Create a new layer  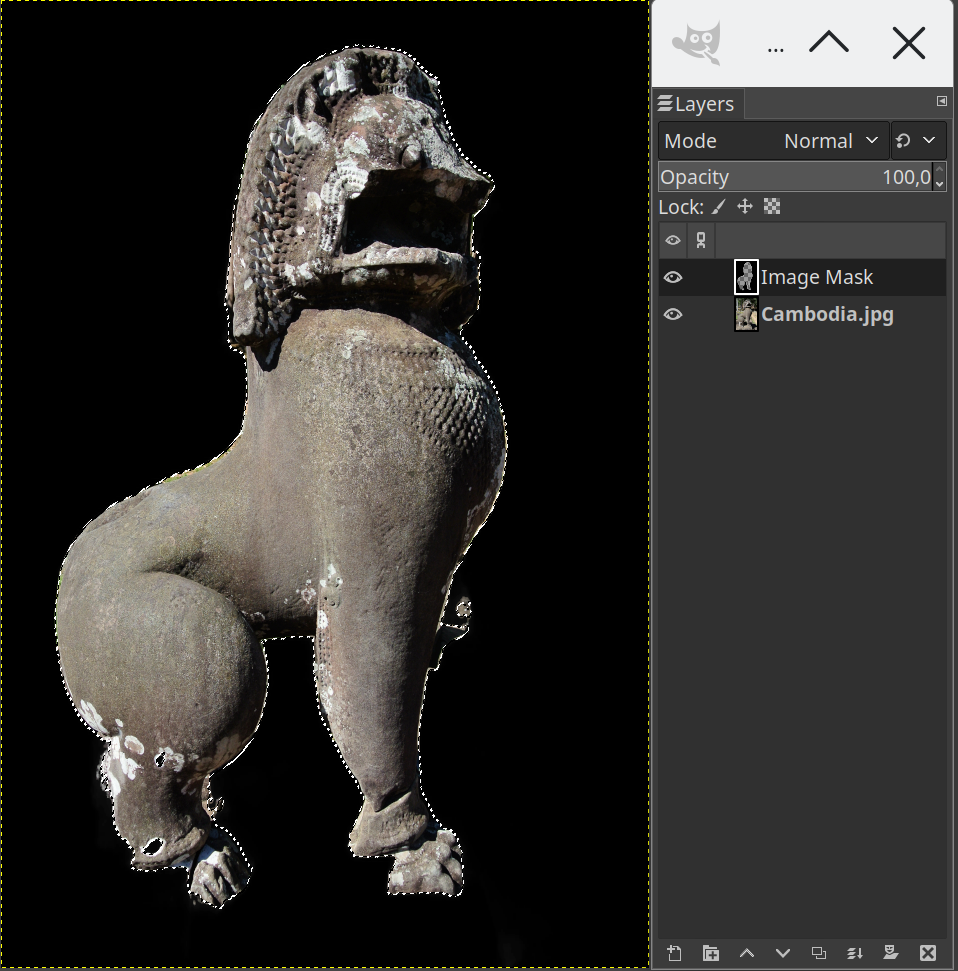[674, 953]
